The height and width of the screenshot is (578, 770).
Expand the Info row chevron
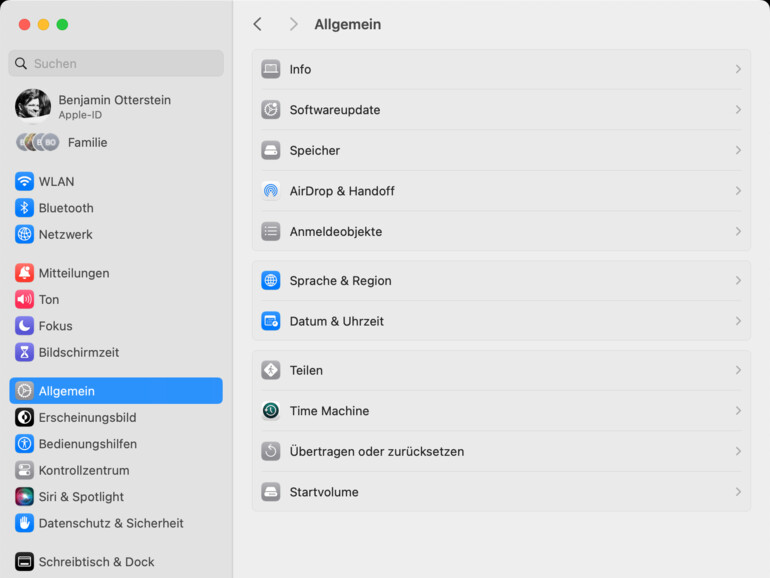(738, 70)
